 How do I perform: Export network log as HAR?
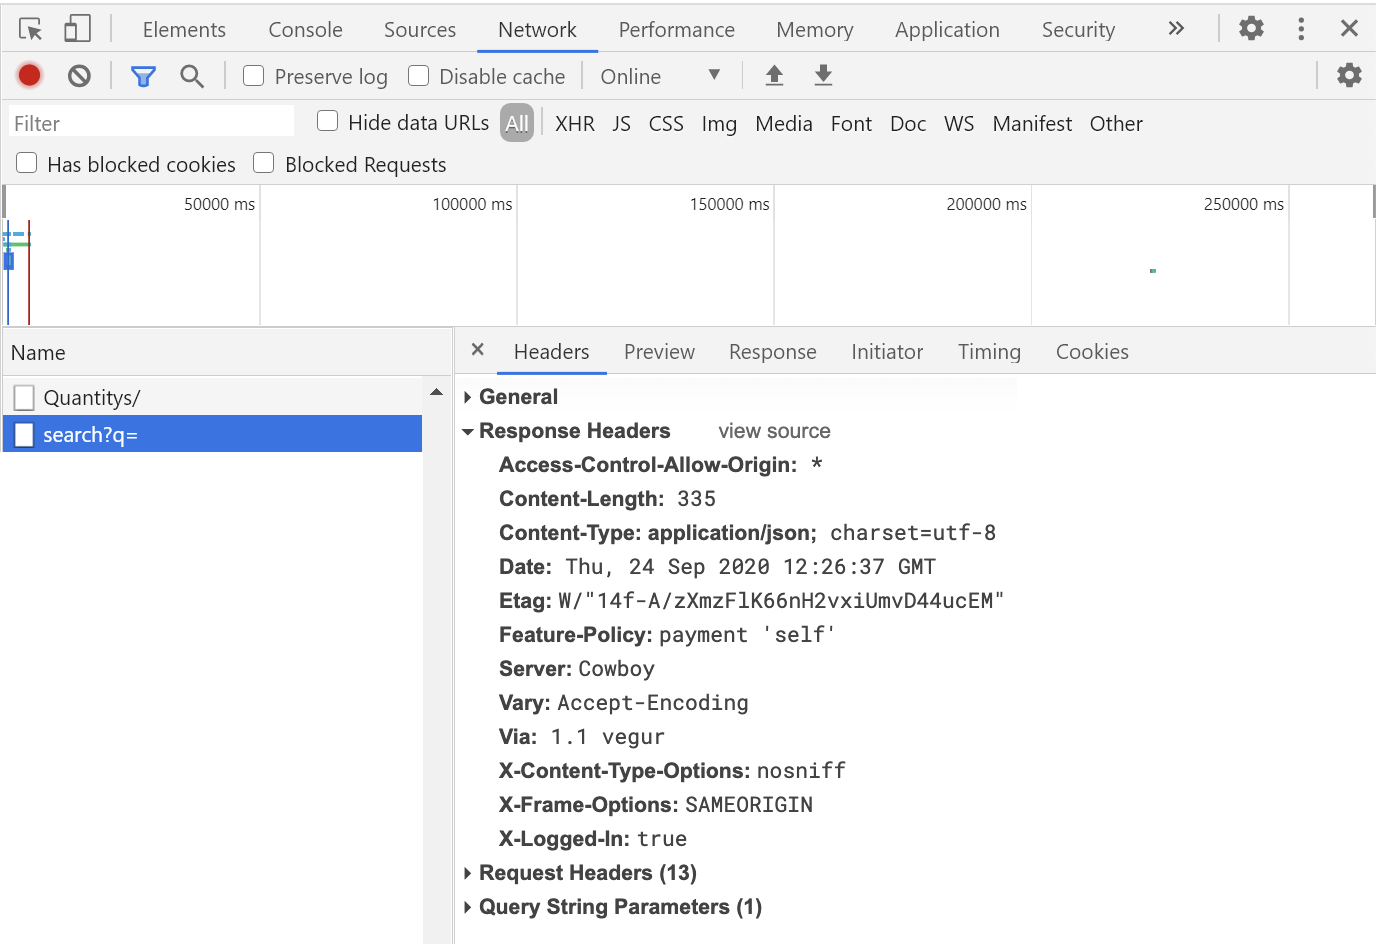coord(823,75)
